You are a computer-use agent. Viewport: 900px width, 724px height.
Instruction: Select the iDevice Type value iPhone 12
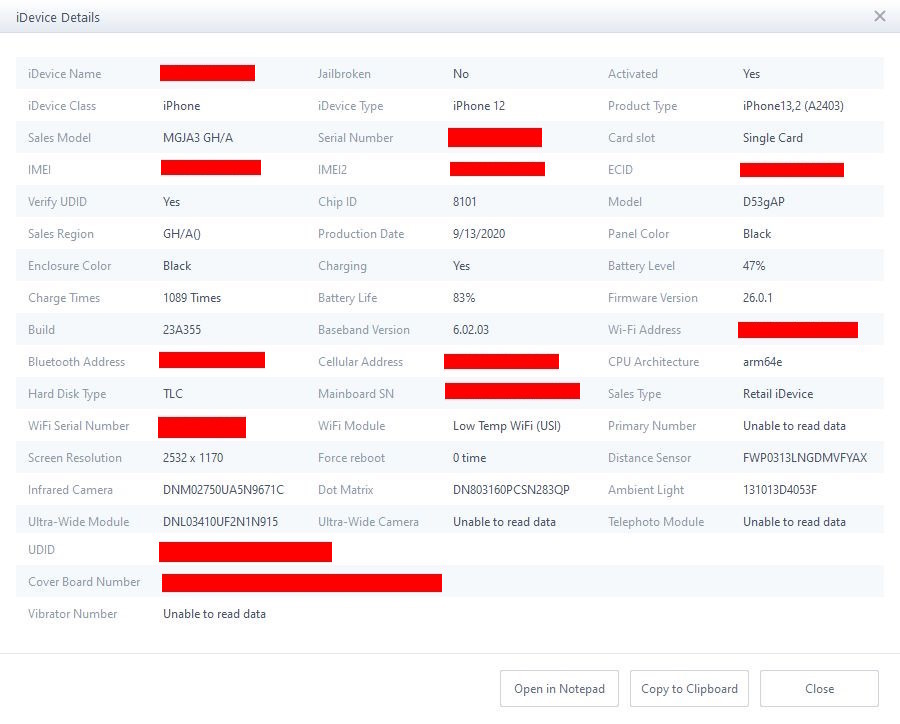click(x=479, y=106)
